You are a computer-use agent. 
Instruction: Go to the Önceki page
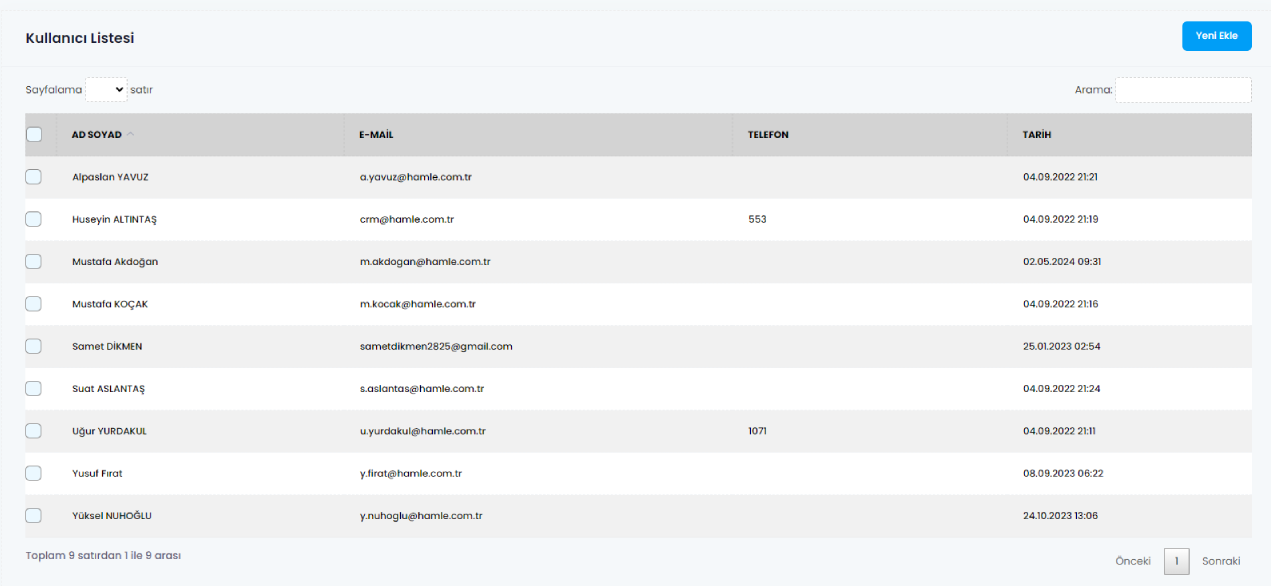click(1133, 561)
